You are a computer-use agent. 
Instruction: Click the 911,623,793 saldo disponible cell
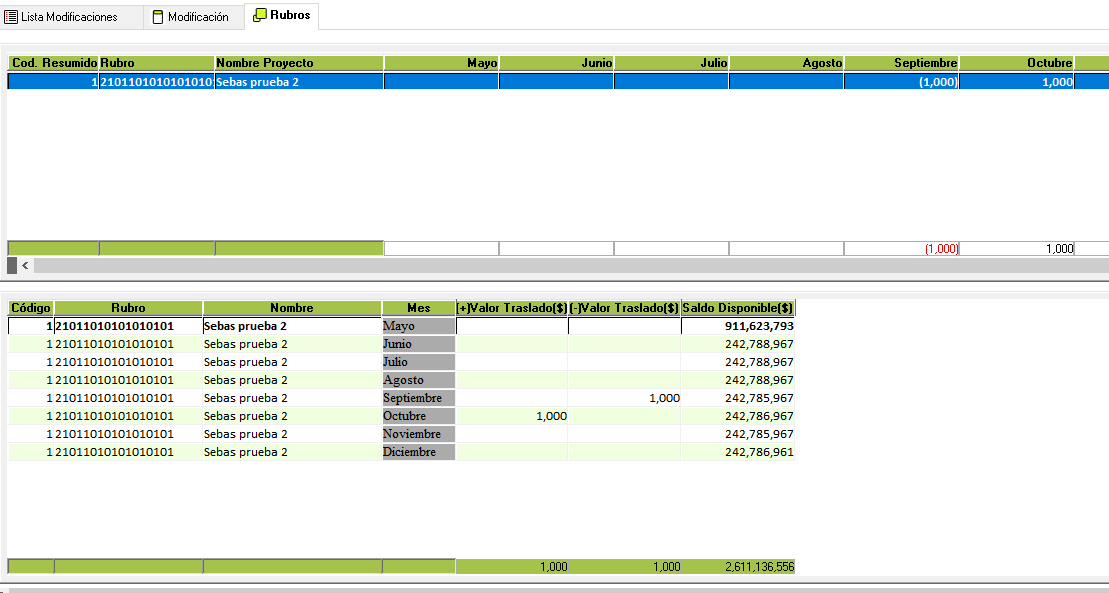tap(738, 326)
